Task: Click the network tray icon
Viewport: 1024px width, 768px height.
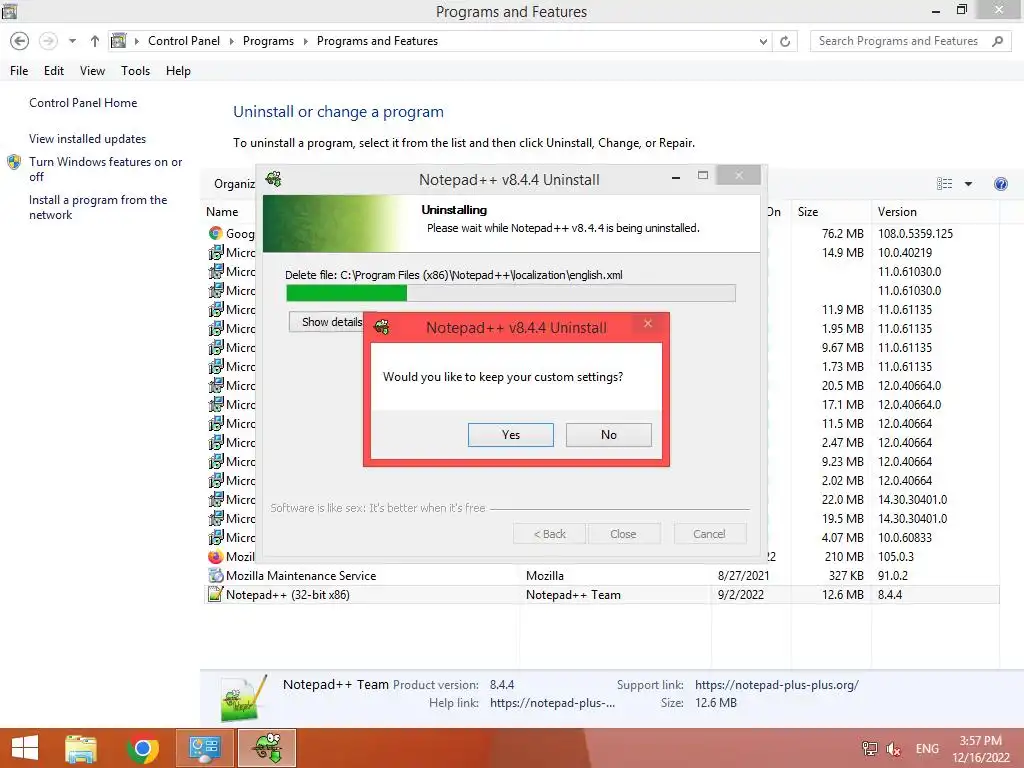Action: tap(869, 749)
